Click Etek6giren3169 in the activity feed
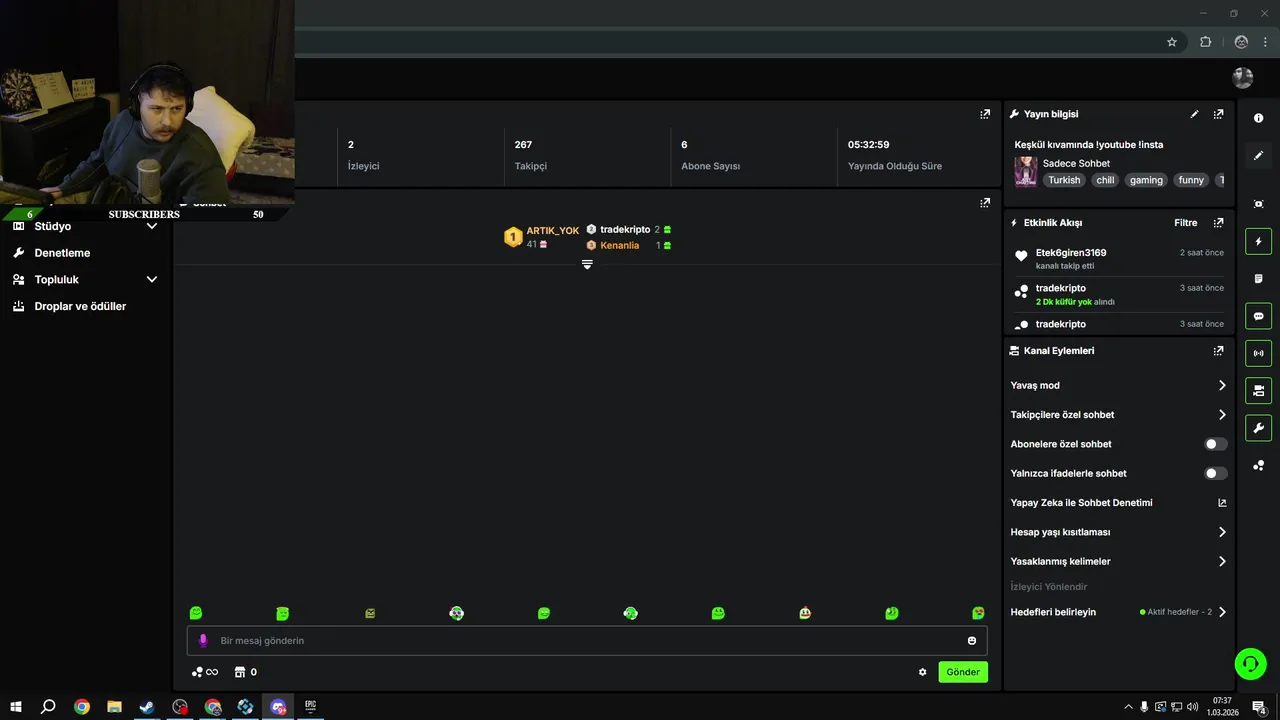This screenshot has height=720, width=1280. (x=1071, y=253)
